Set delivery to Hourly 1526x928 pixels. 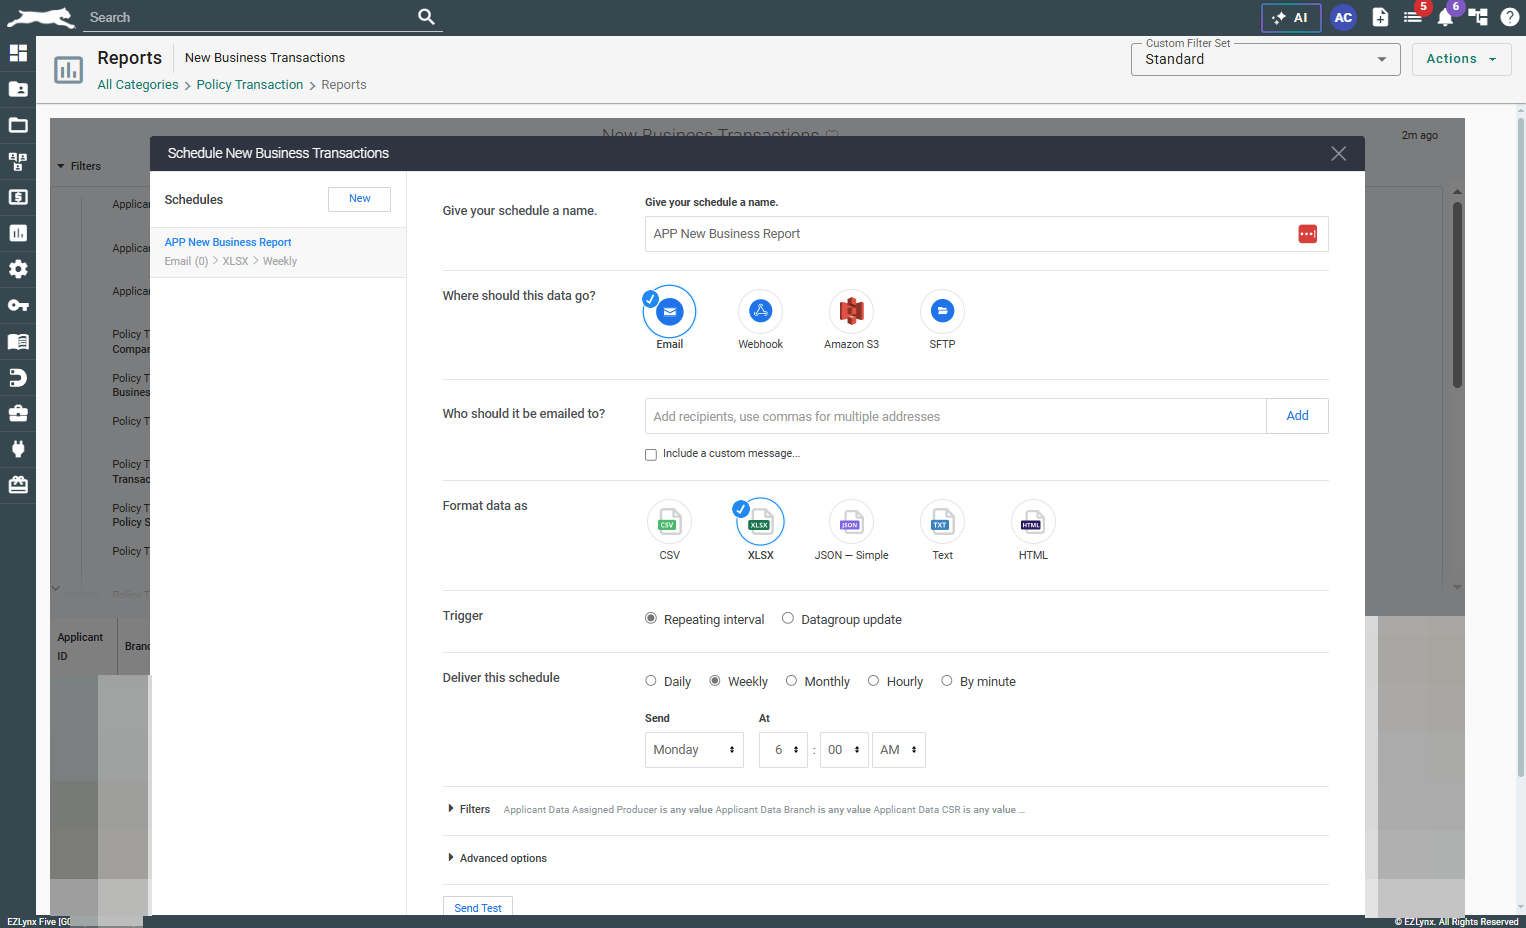click(873, 681)
